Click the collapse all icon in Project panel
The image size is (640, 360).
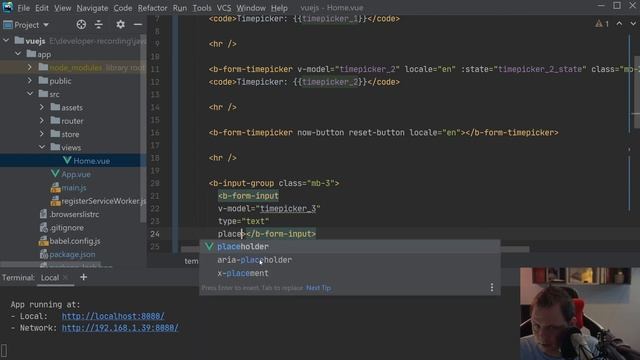(99, 24)
